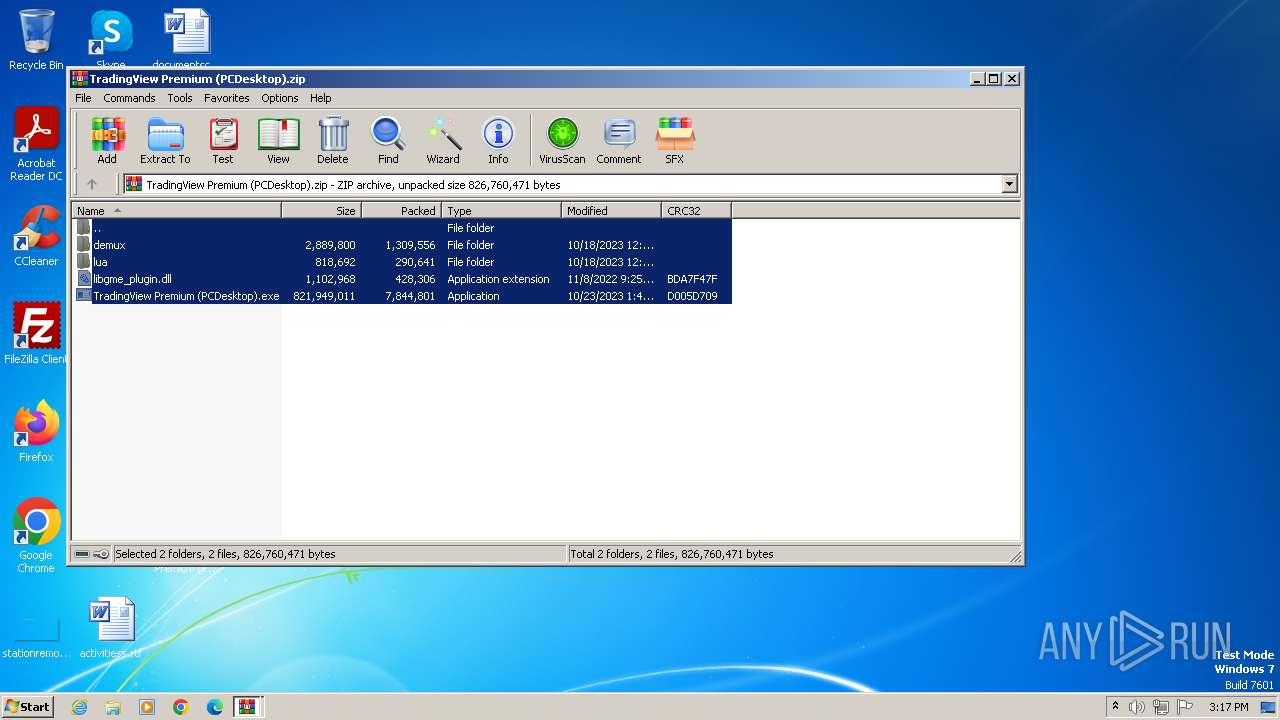1280x720 pixels.
Task: Launch the Wizard tool
Action: (443, 140)
